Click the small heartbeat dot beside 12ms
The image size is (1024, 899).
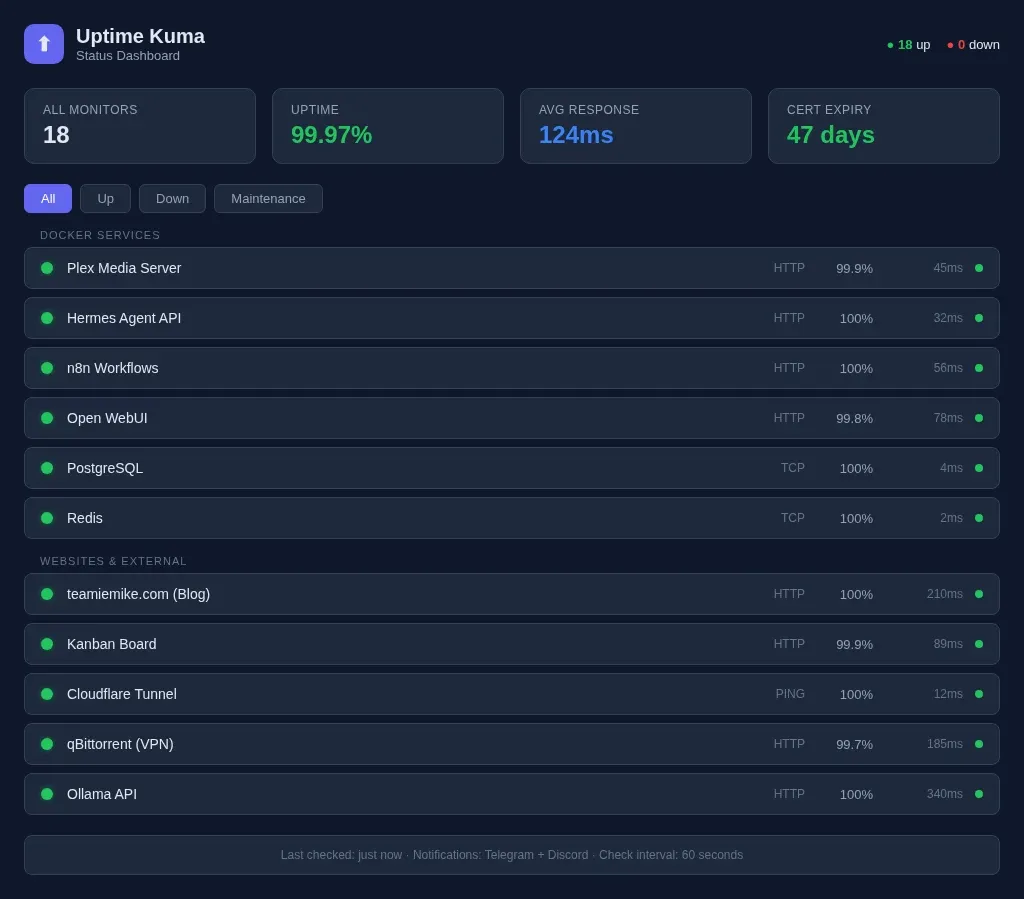979,694
